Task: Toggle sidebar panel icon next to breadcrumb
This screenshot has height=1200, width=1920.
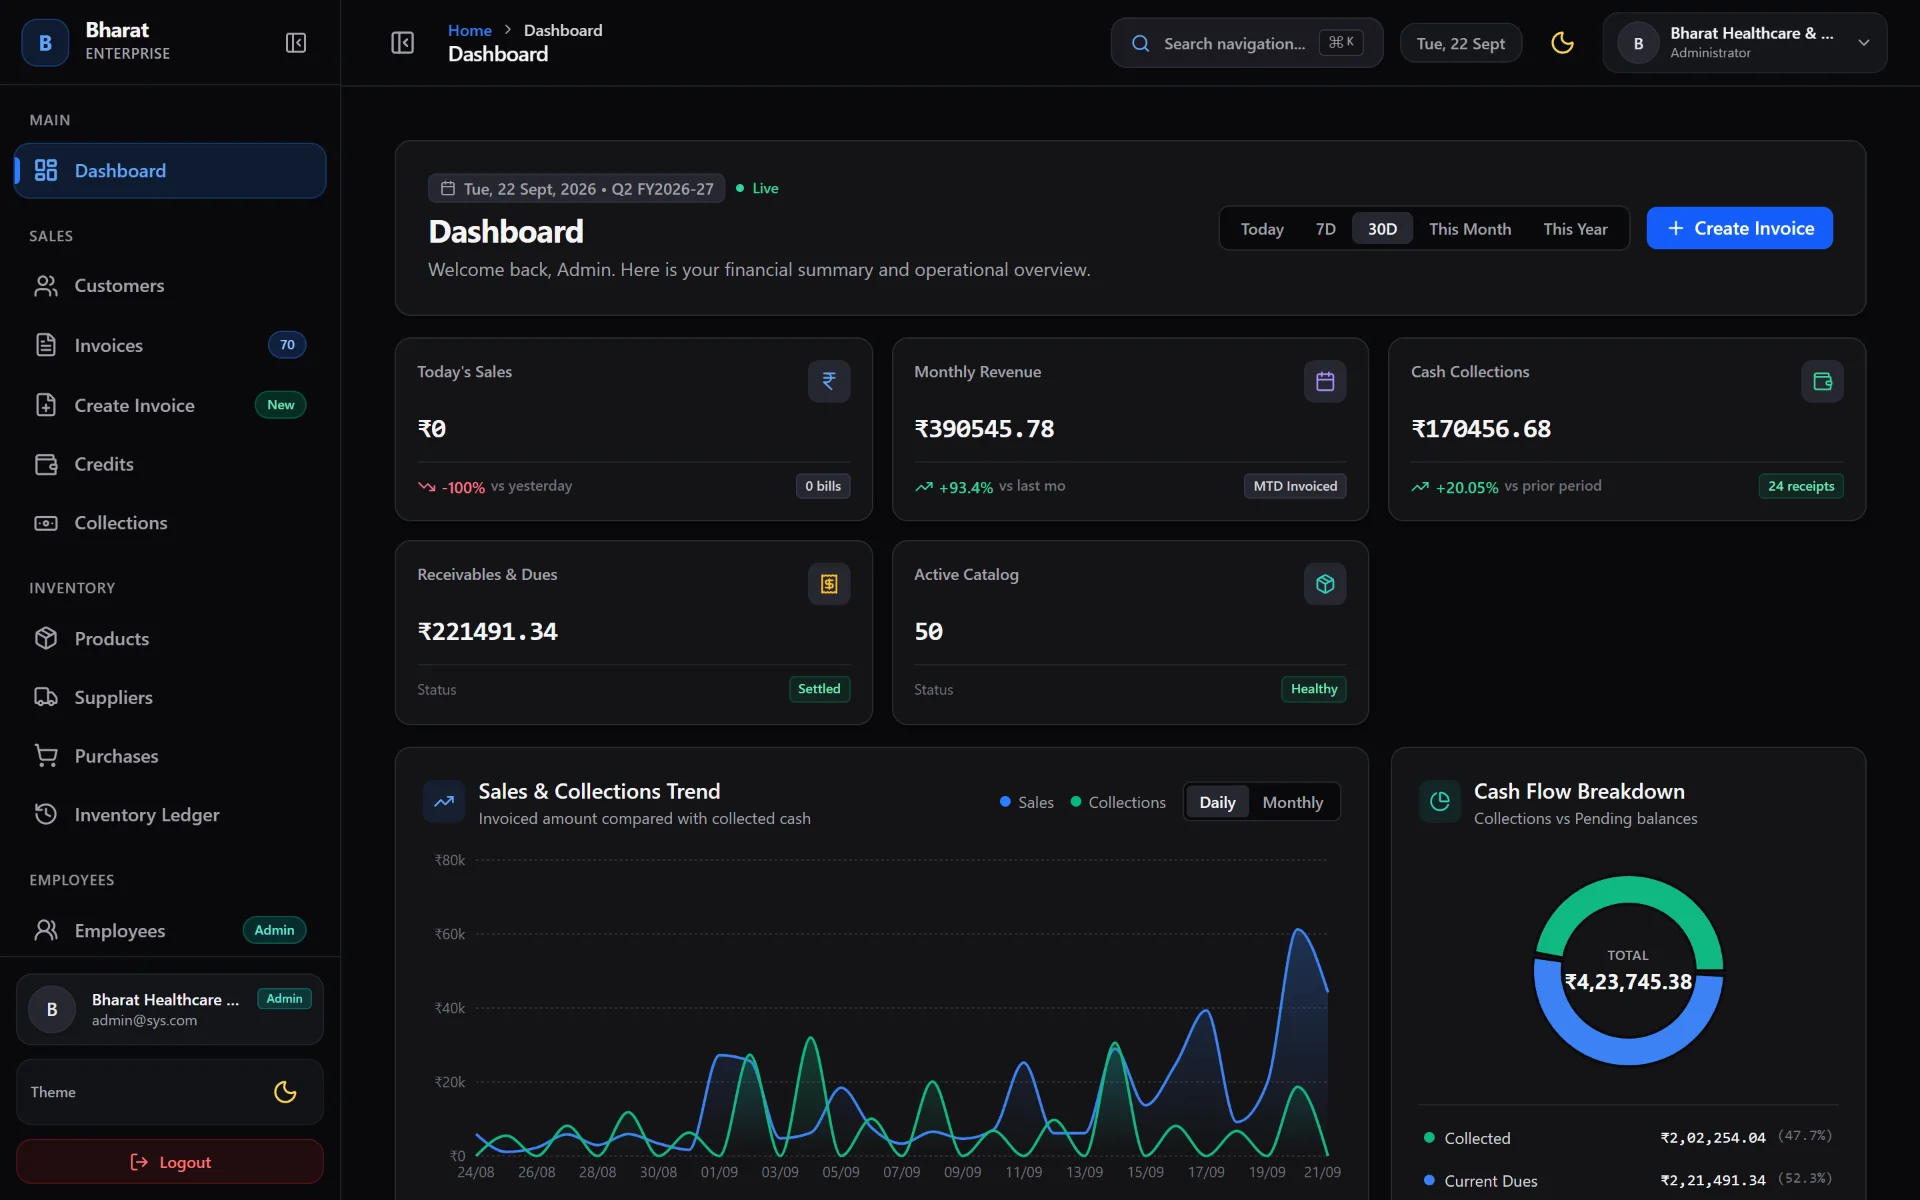Action: 402,43
